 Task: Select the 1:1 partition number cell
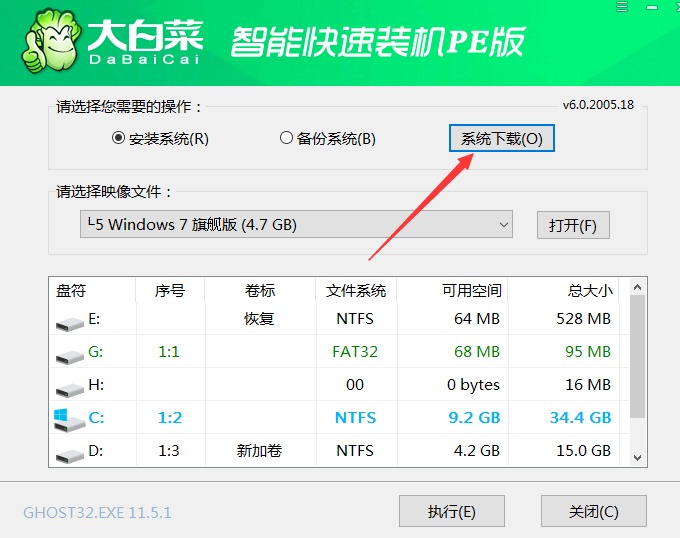169,352
